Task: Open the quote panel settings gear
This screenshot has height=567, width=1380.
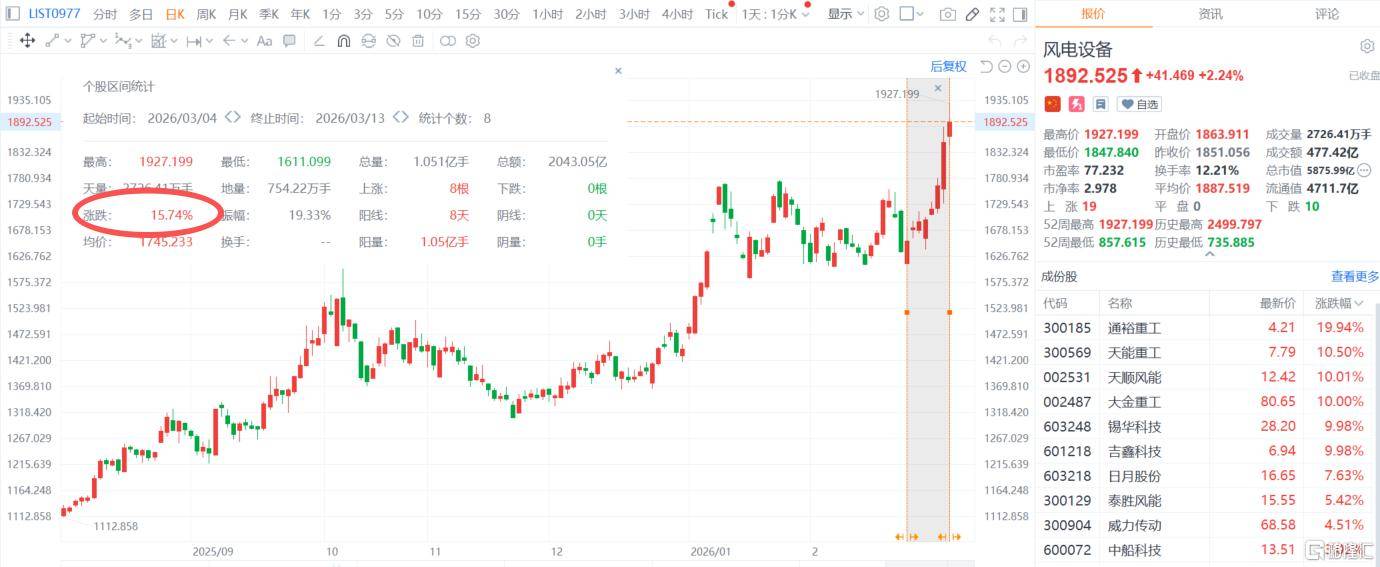Action: [x=1367, y=47]
